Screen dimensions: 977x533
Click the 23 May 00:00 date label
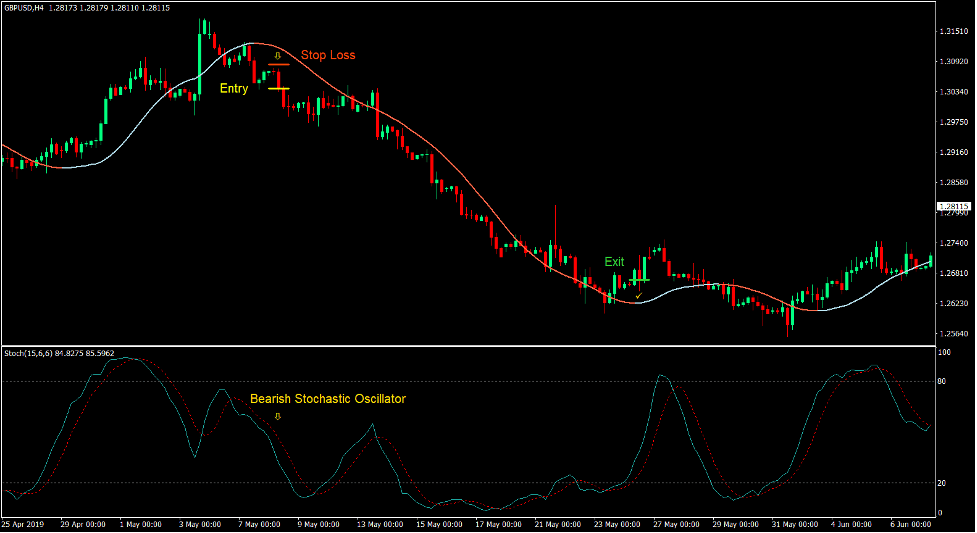tap(617, 524)
